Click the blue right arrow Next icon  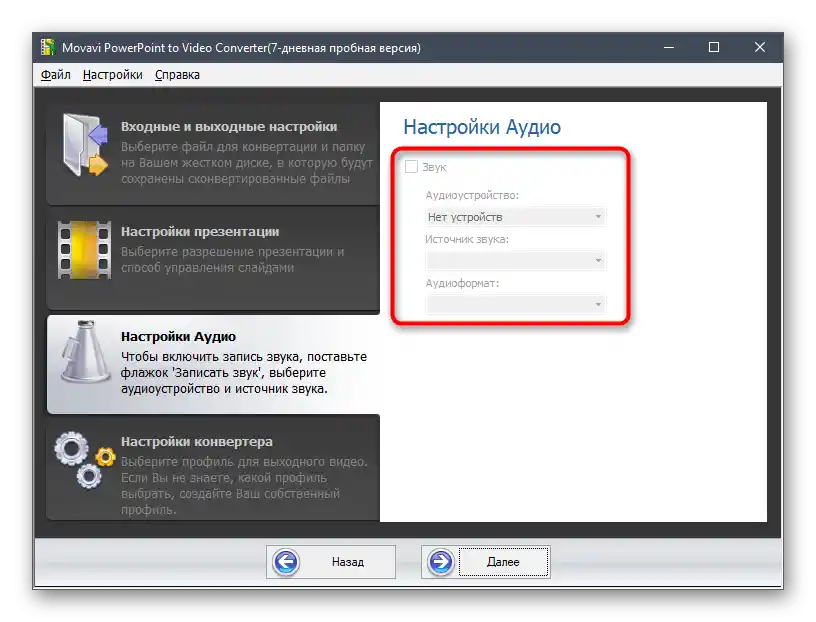coord(441,562)
